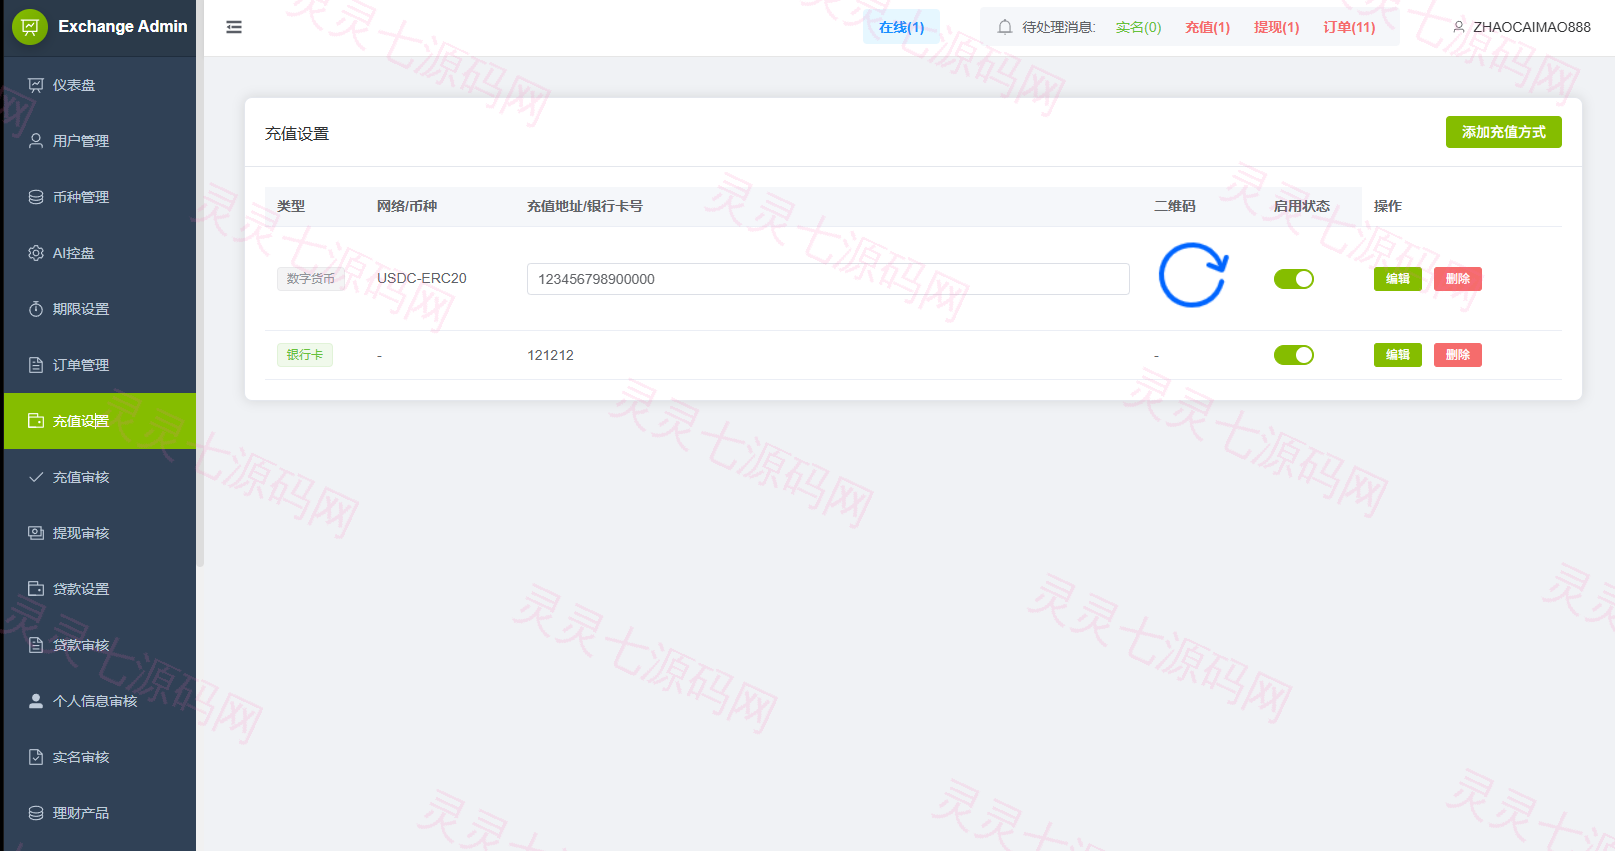
Task: Click 添加充值方式 button
Action: [1503, 132]
